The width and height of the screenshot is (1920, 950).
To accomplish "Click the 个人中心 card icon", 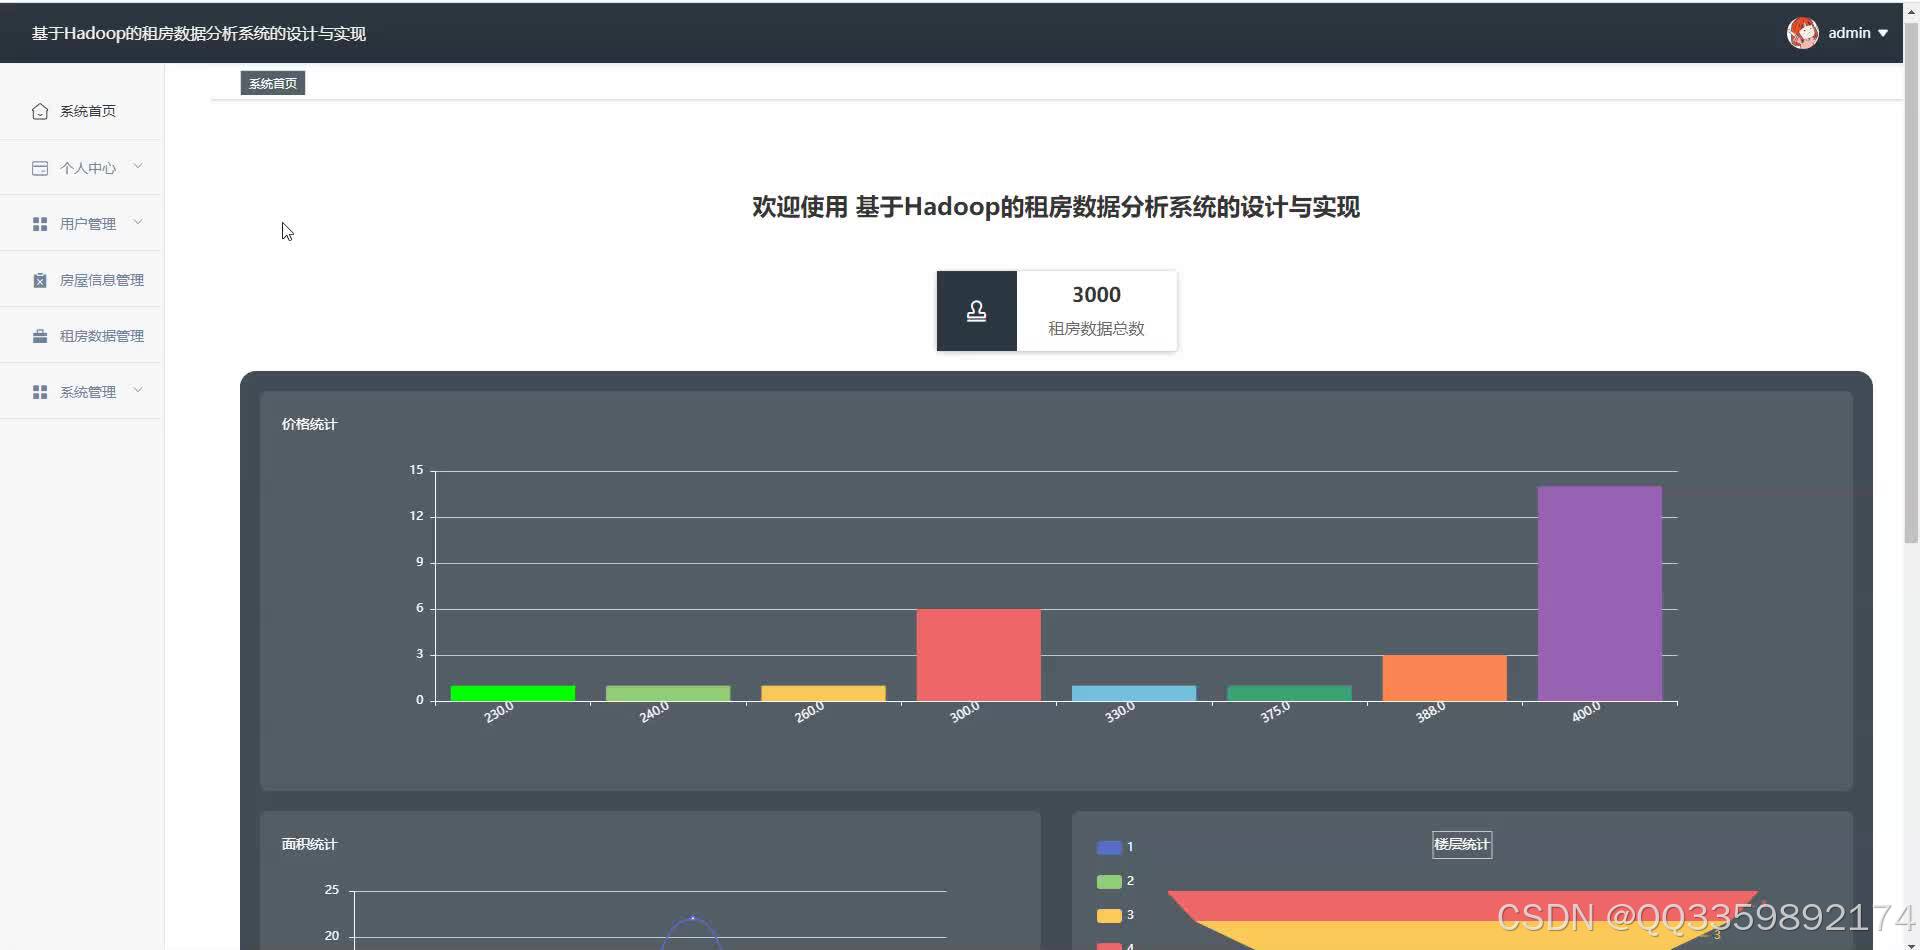I will click(40, 168).
